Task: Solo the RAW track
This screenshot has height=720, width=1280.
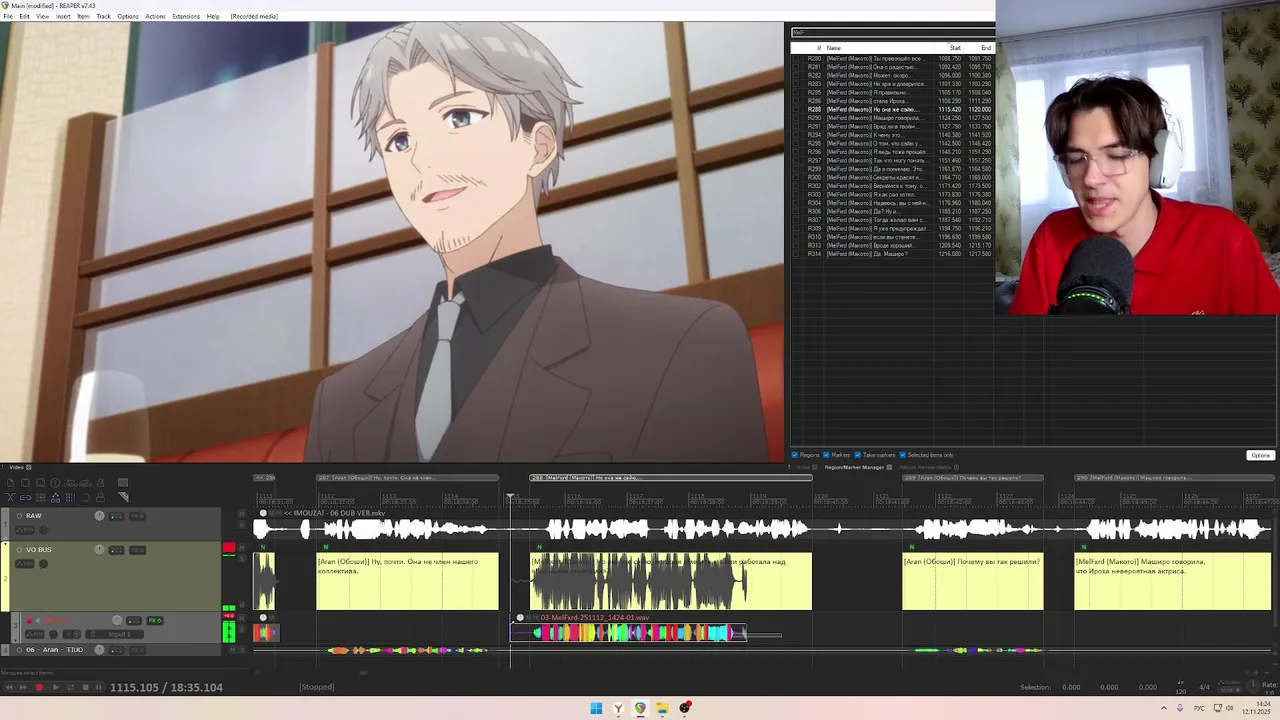Action: click(242, 525)
